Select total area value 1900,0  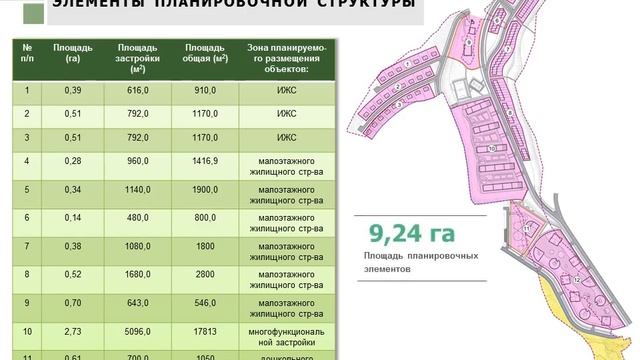click(205, 190)
